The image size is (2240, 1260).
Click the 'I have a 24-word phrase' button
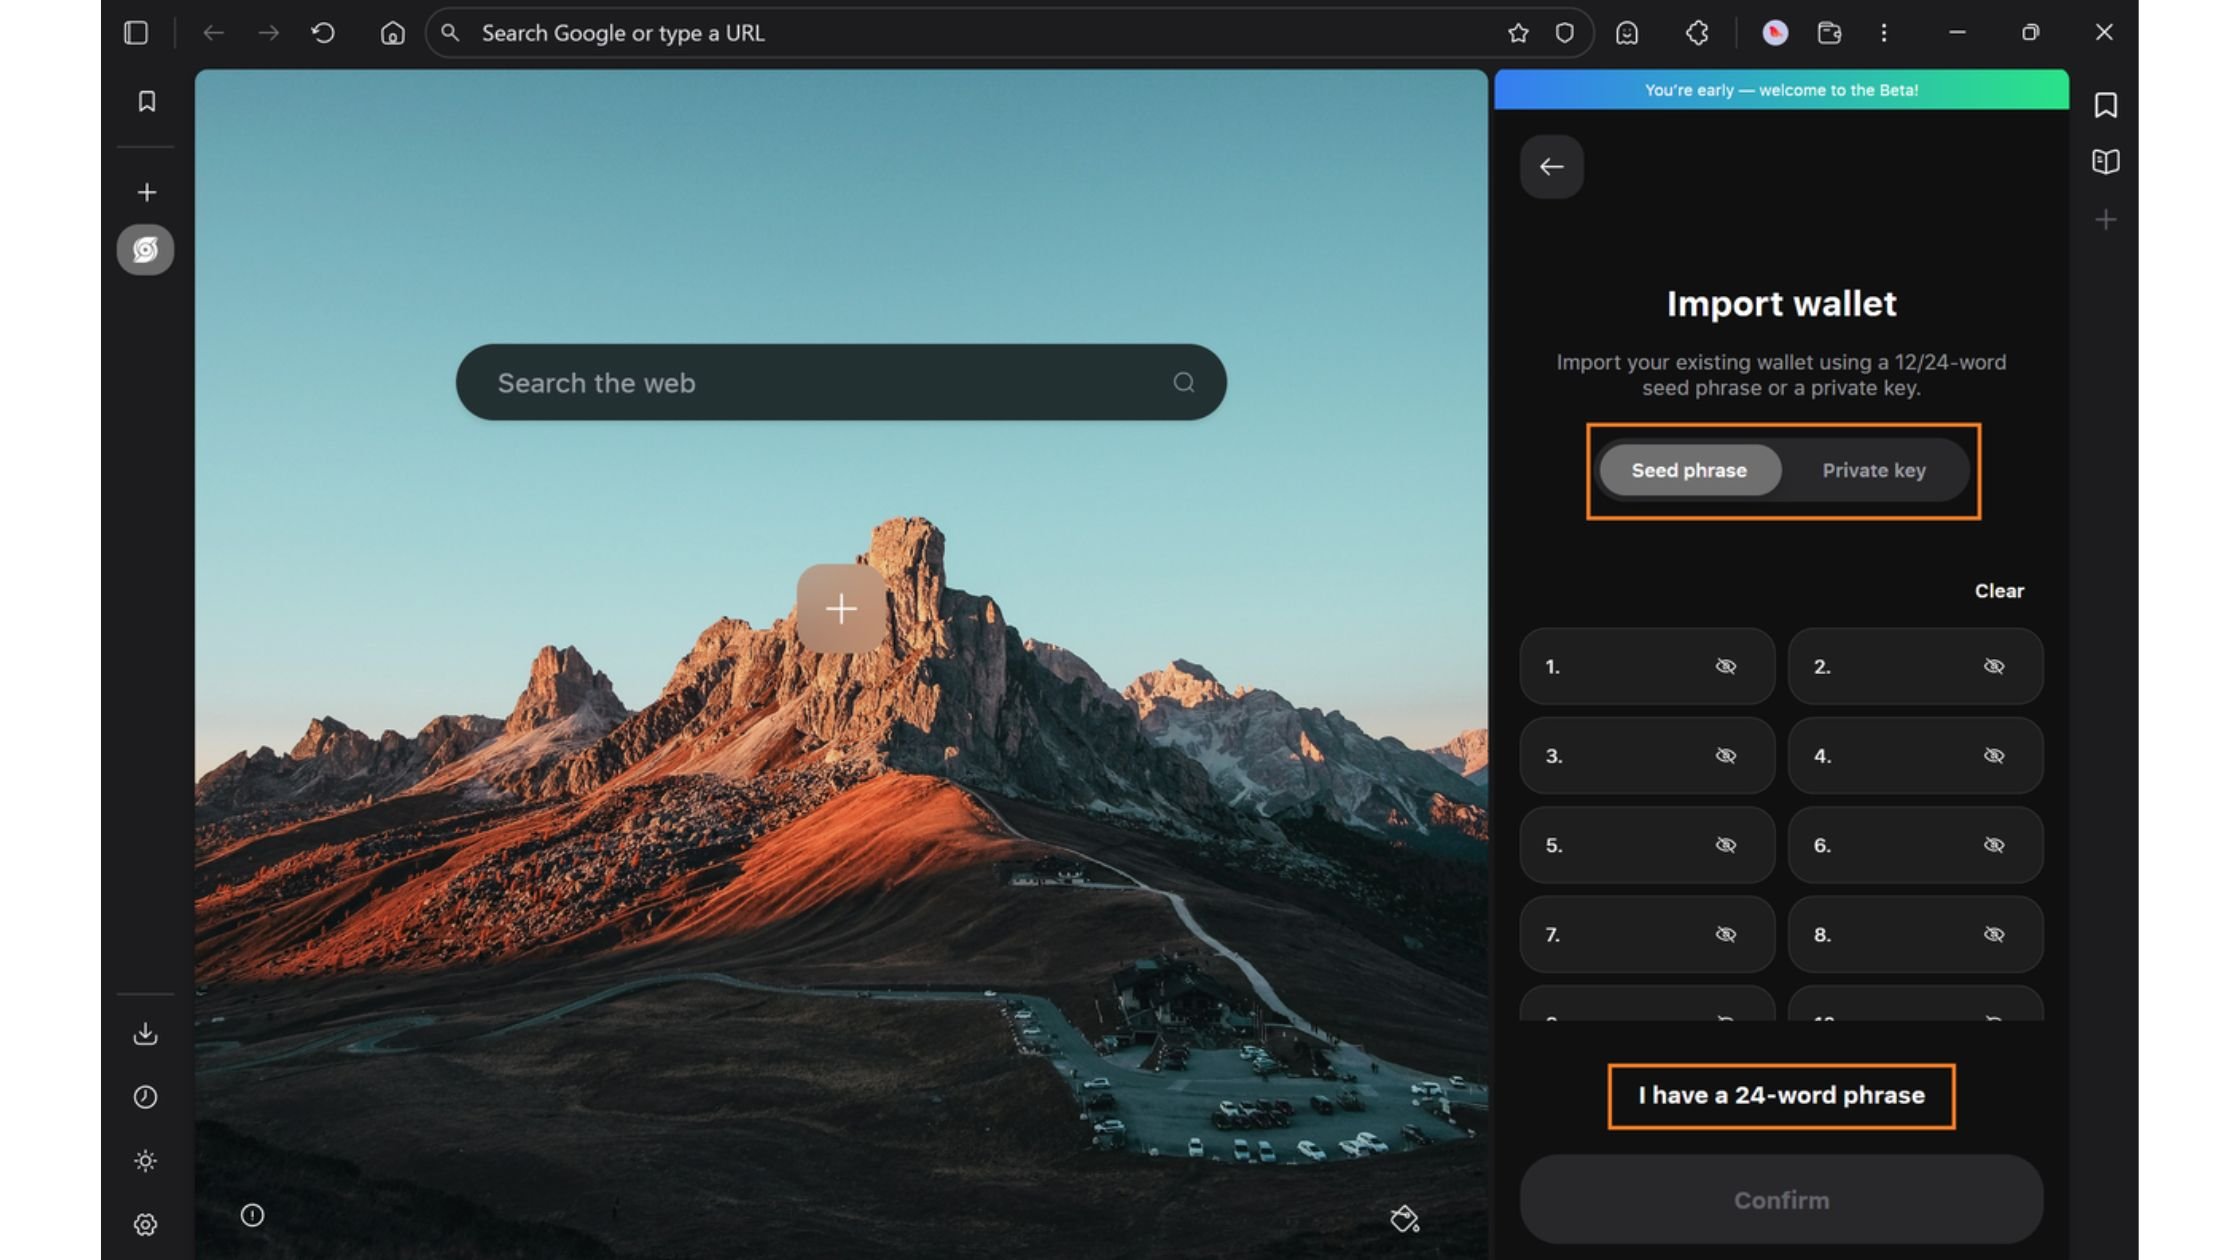(1781, 1095)
